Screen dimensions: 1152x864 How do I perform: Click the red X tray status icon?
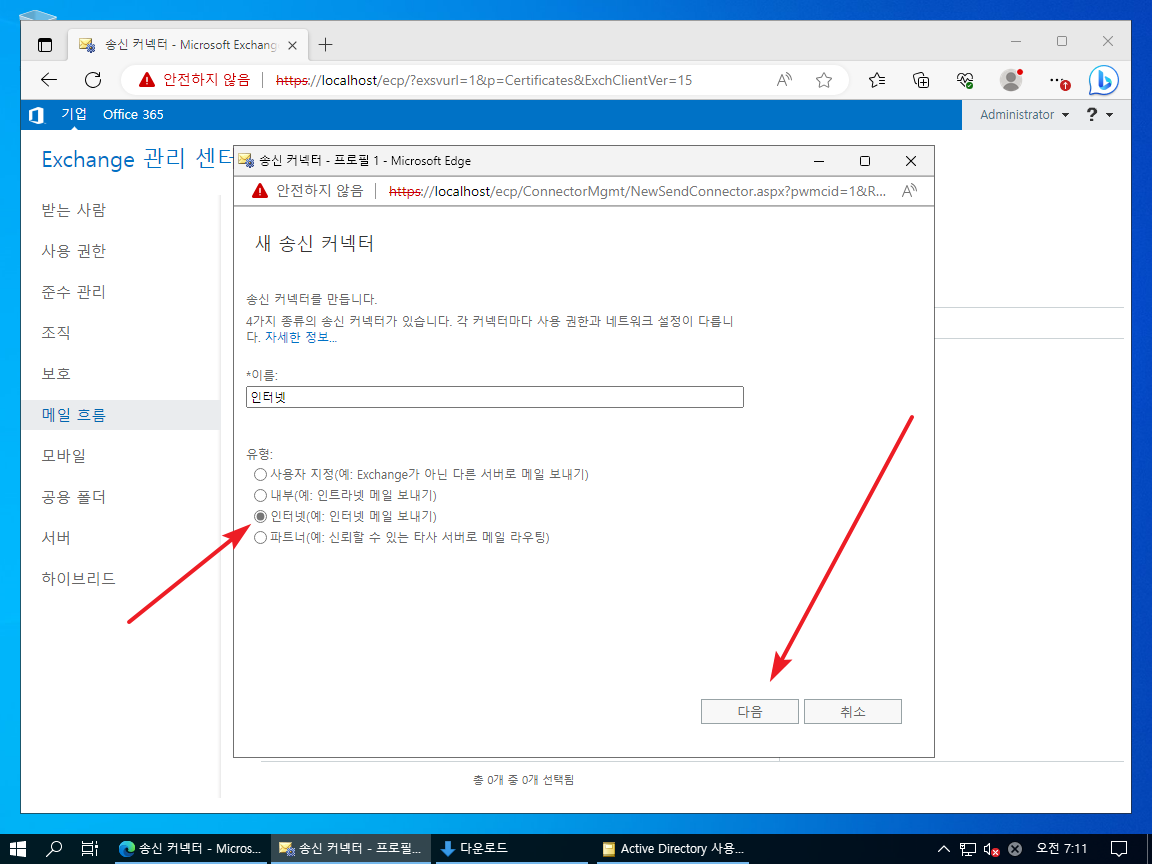(x=1015, y=849)
